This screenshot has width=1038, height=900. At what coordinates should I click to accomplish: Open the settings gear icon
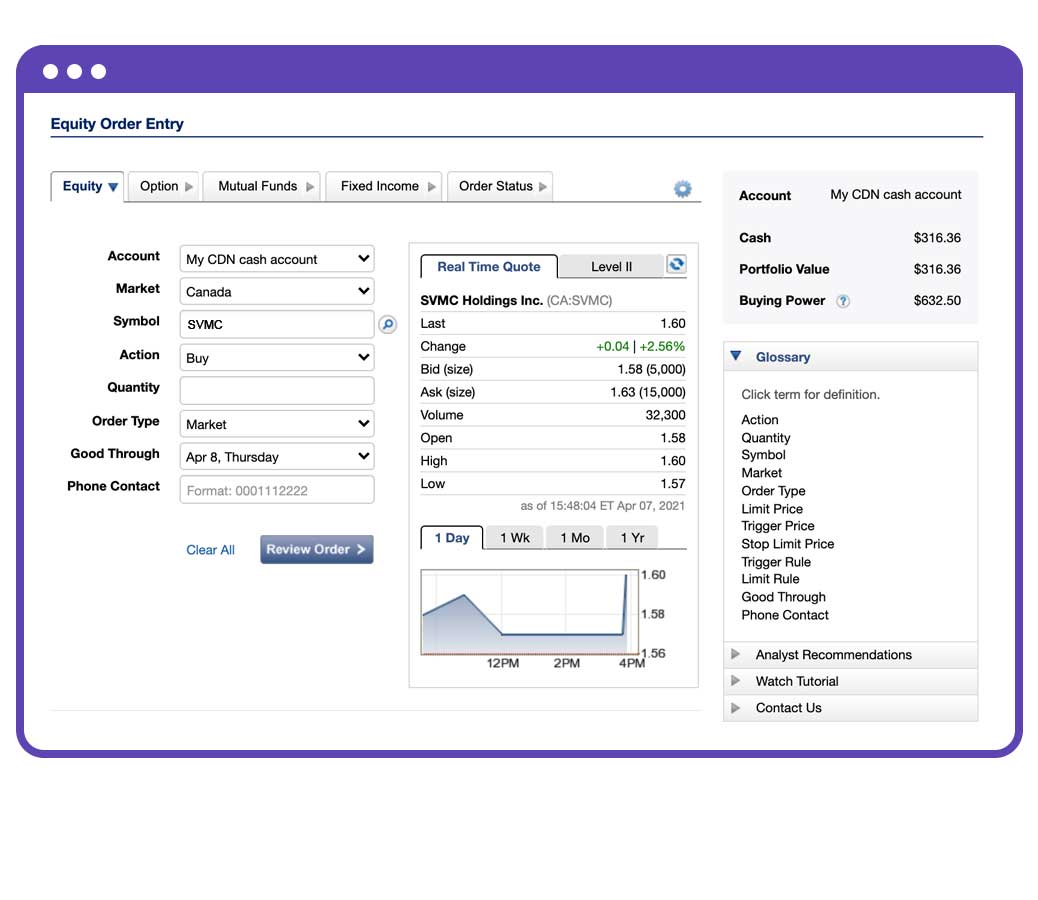[682, 187]
